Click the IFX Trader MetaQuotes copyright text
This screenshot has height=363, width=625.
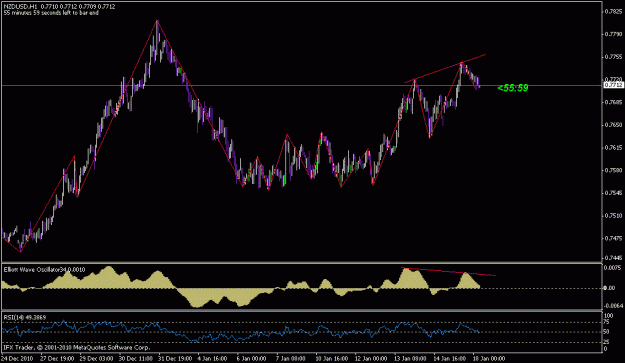(77, 347)
